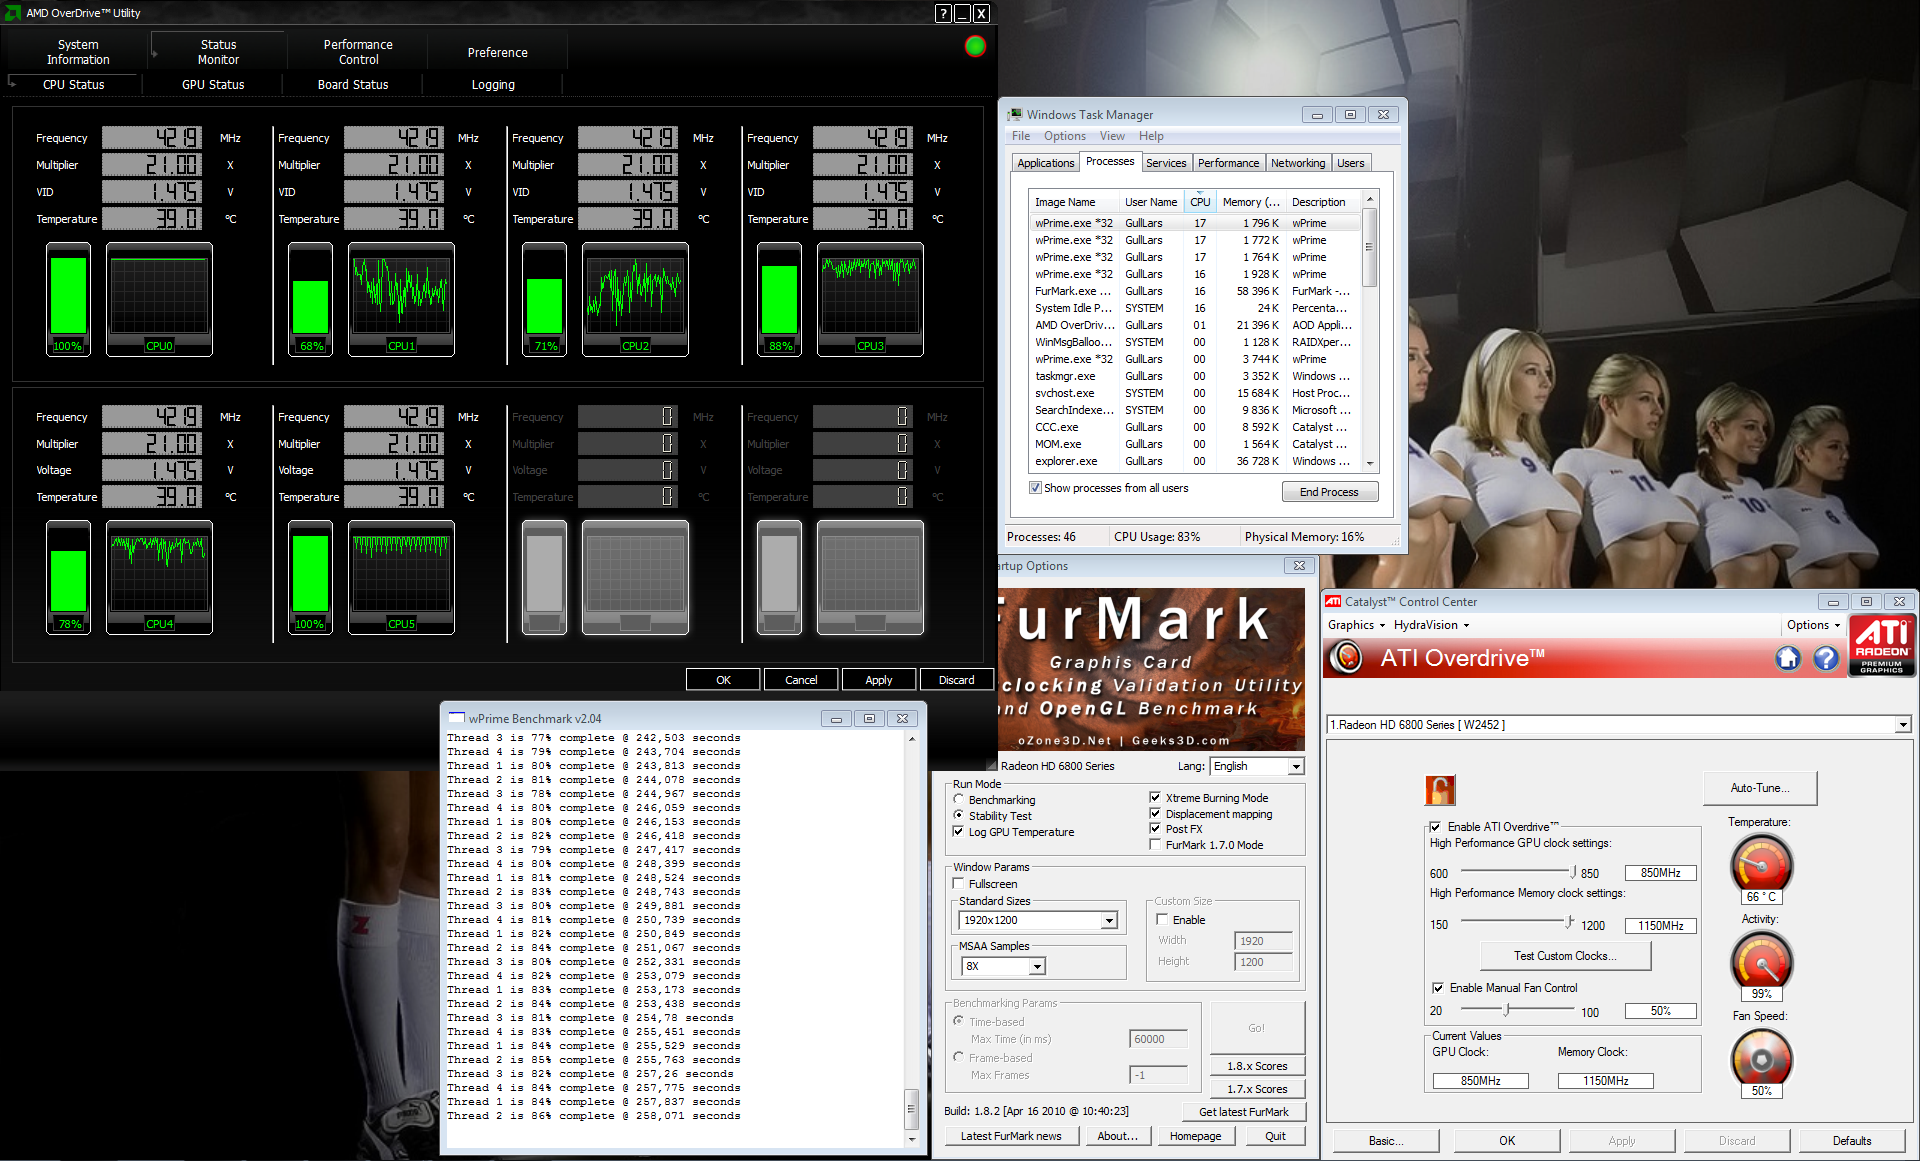Click the Auto-Tune button
The width and height of the screenshot is (1920, 1161).
pos(1760,788)
